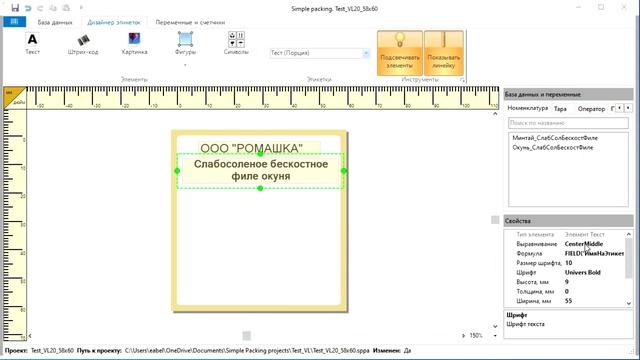Insert a Картинка image element
The height and width of the screenshot is (360, 640).
134,44
